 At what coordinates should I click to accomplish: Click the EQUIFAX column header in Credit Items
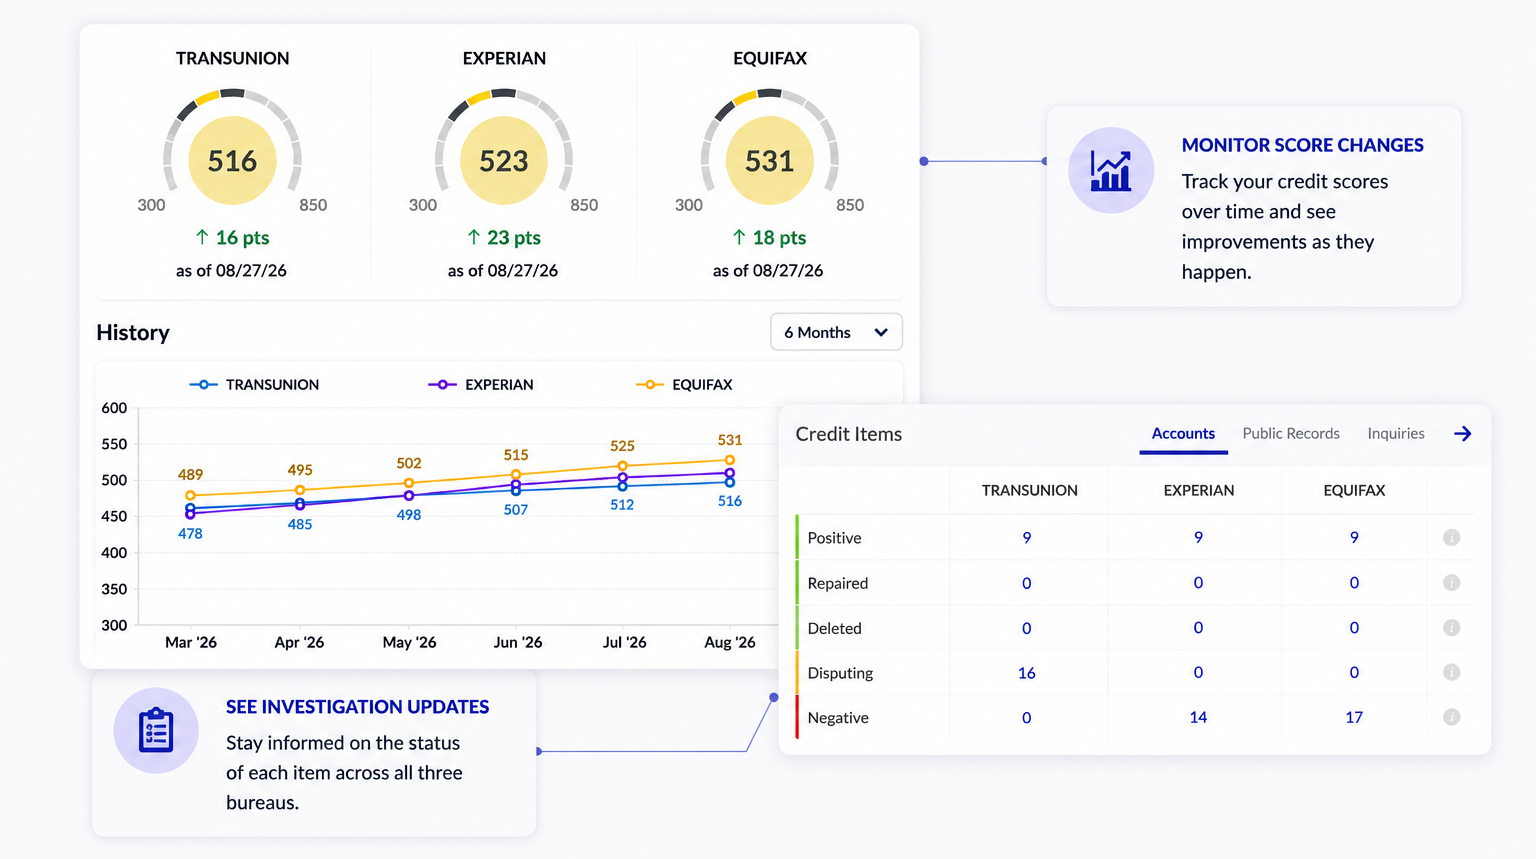tap(1354, 490)
